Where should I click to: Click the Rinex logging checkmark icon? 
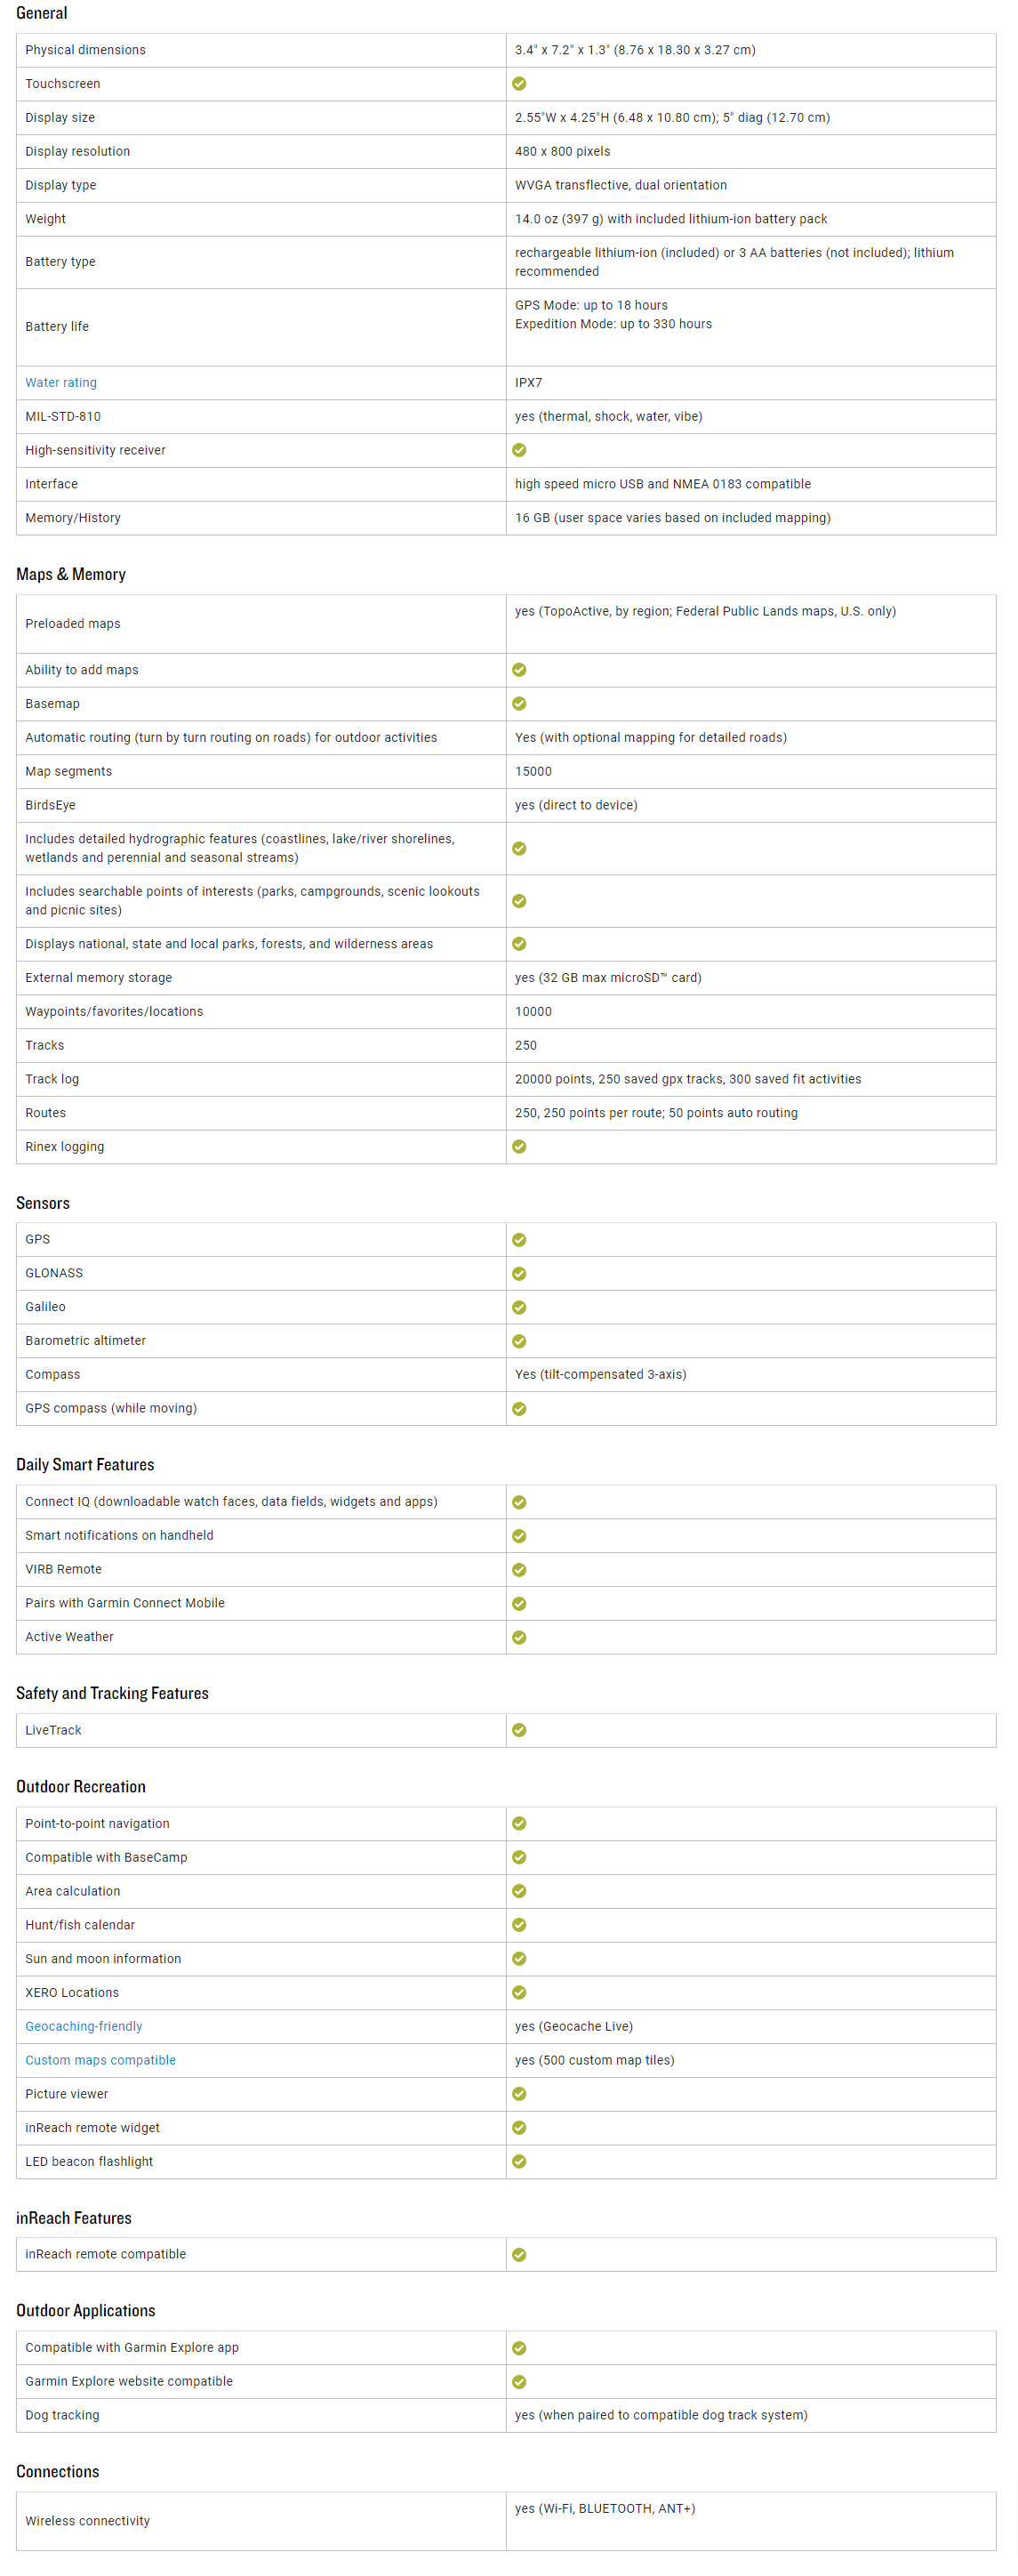coord(519,1147)
